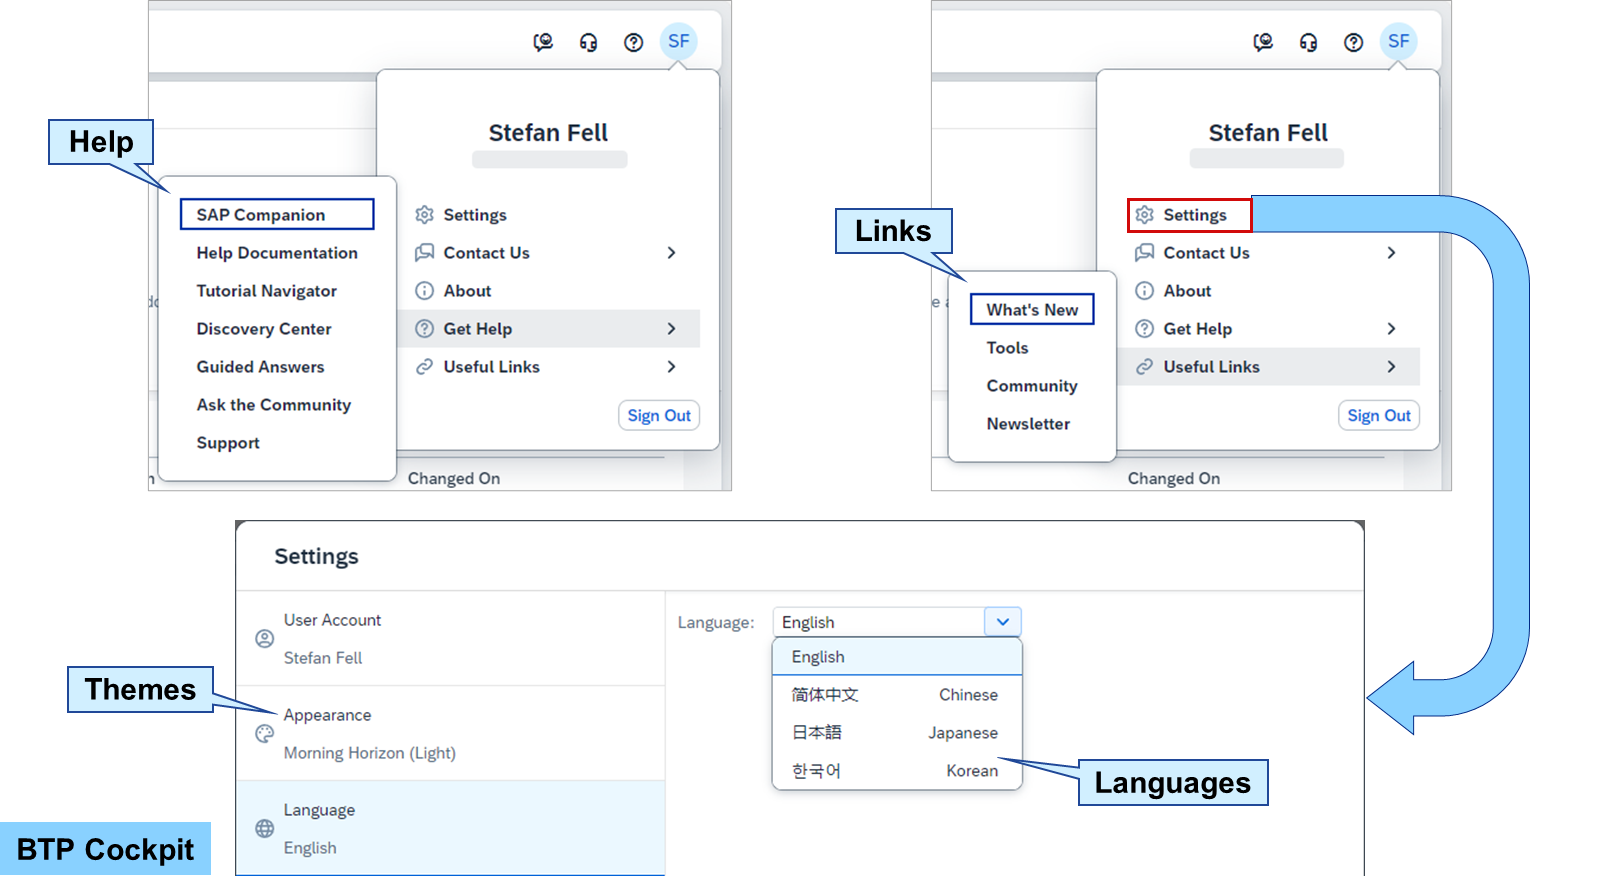Open the SF user avatar in left screenshot
Image resolution: width=1600 pixels, height=876 pixels.
pos(679,41)
